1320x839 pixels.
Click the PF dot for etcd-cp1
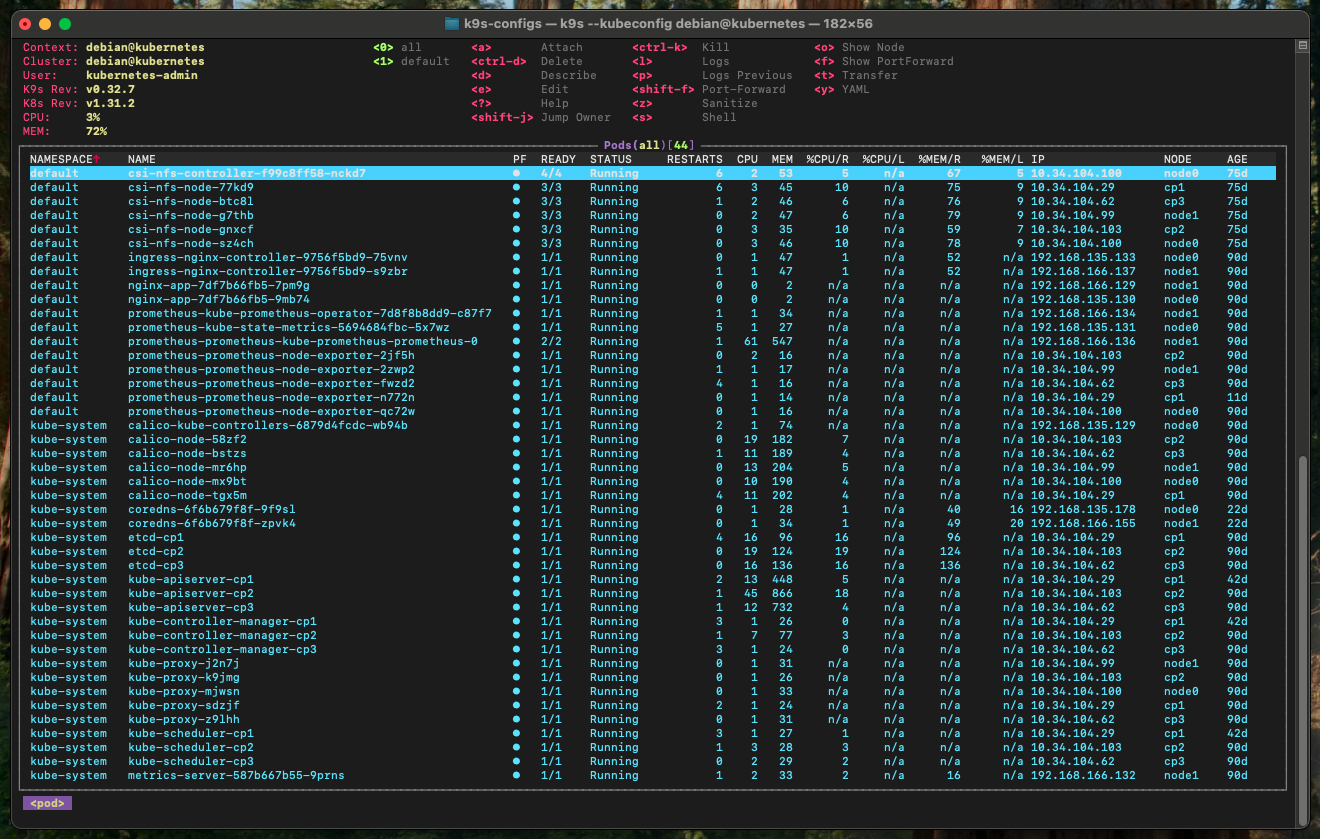click(517, 537)
